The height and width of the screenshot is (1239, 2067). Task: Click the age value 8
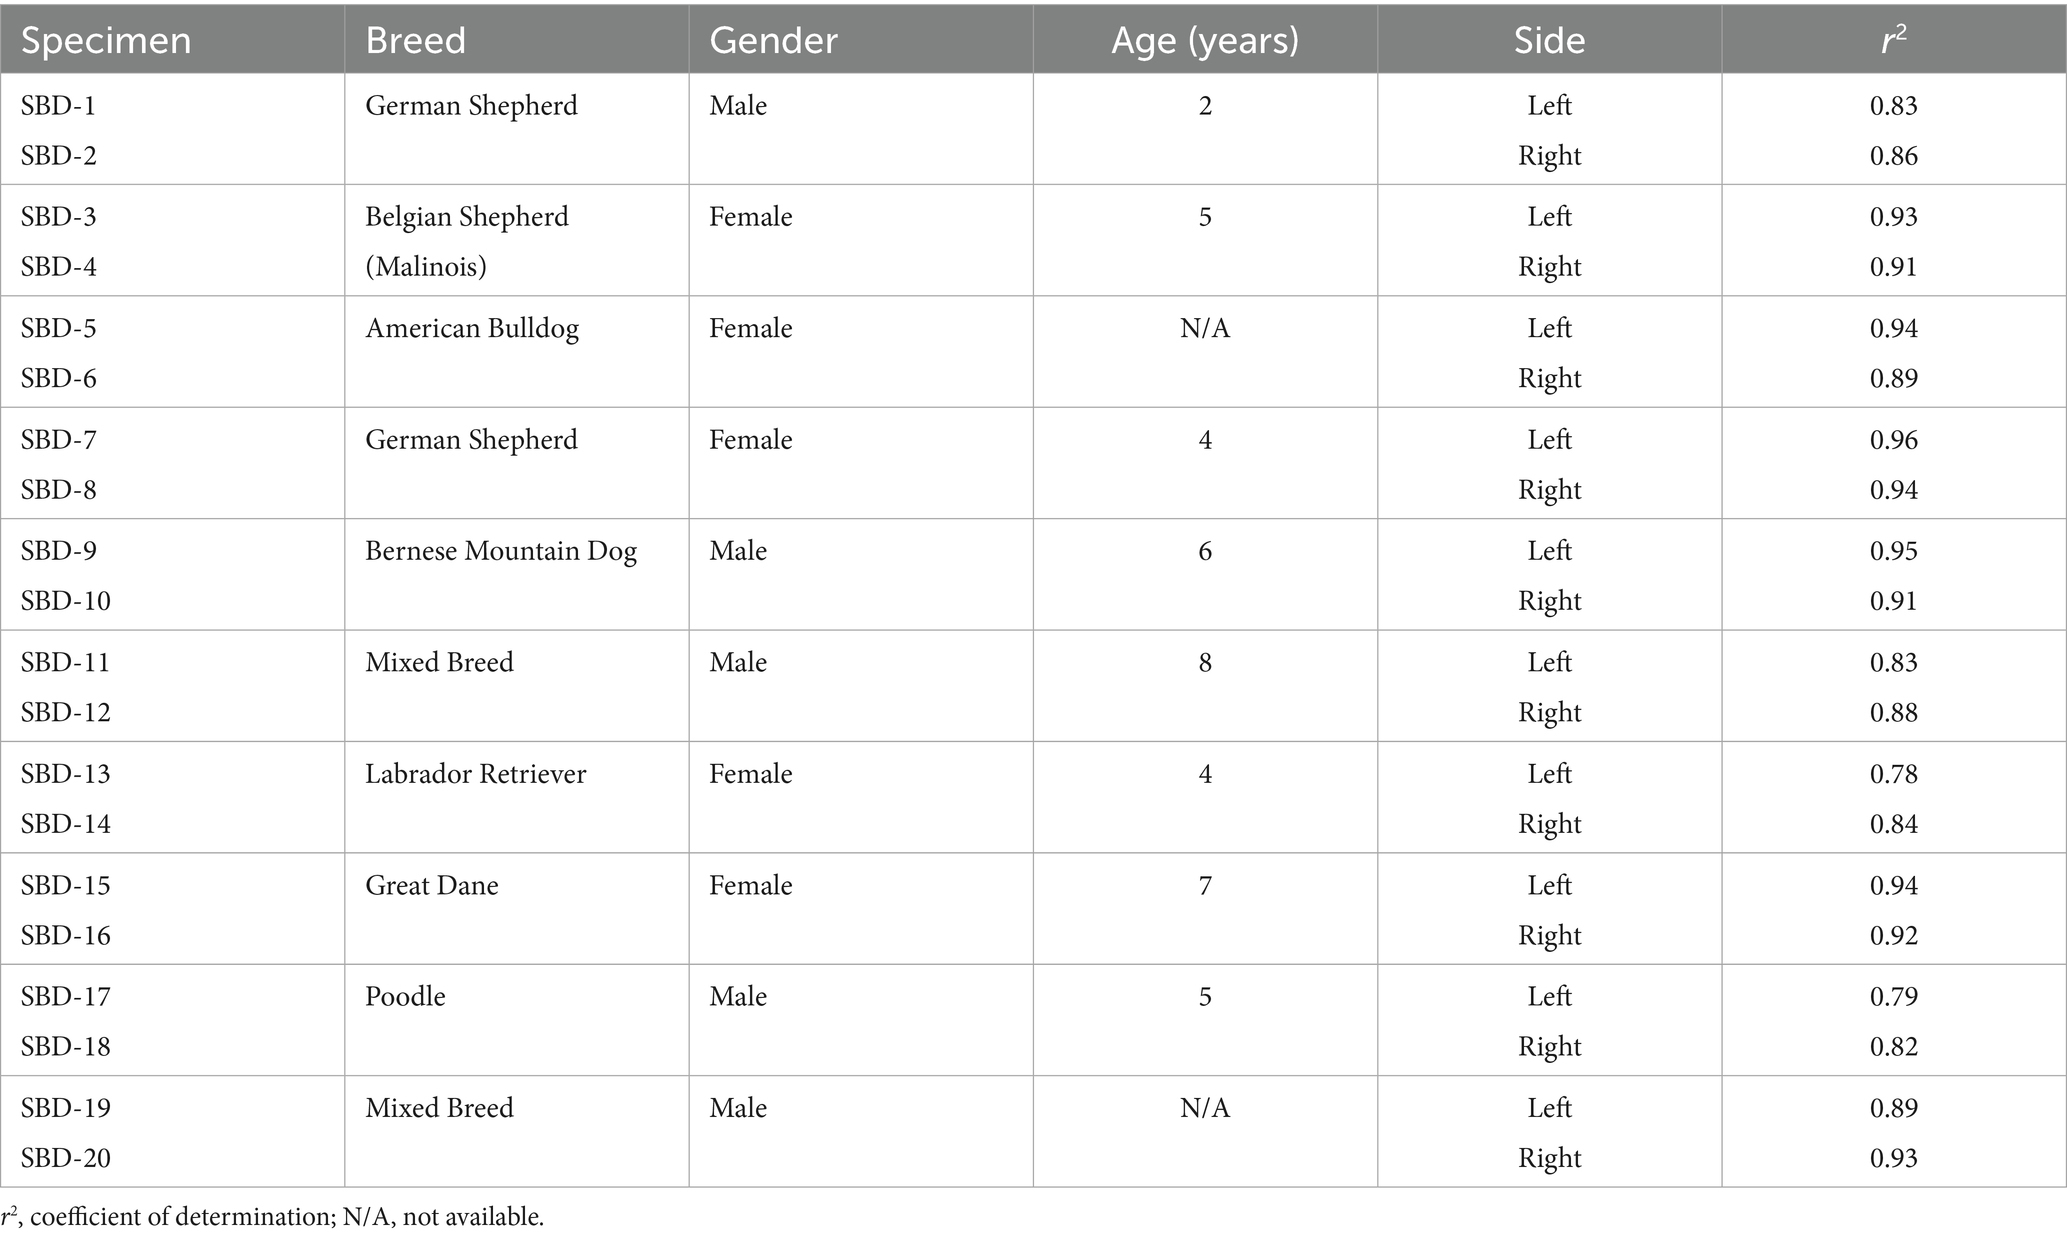1205,663
